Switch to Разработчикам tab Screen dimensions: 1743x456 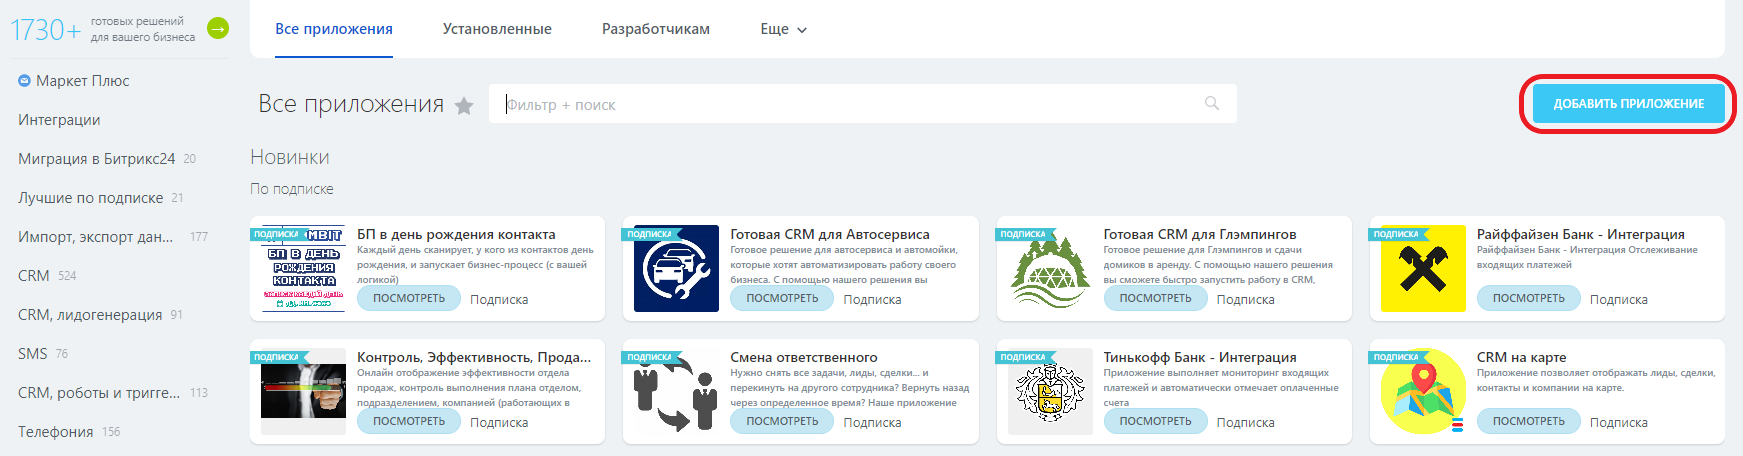(x=656, y=29)
